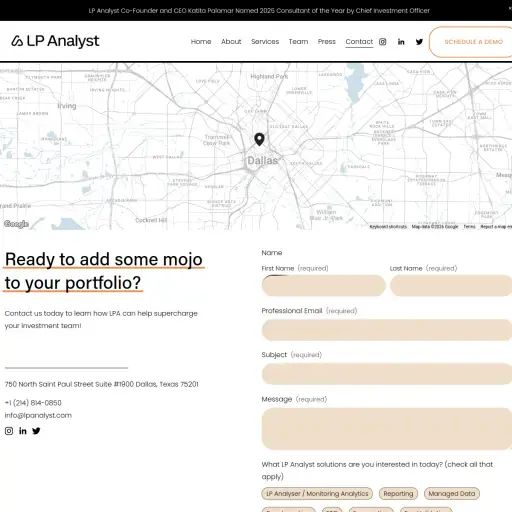This screenshot has height=512, width=512.
Task: Open the map Terms link
Action: [x=469, y=227]
